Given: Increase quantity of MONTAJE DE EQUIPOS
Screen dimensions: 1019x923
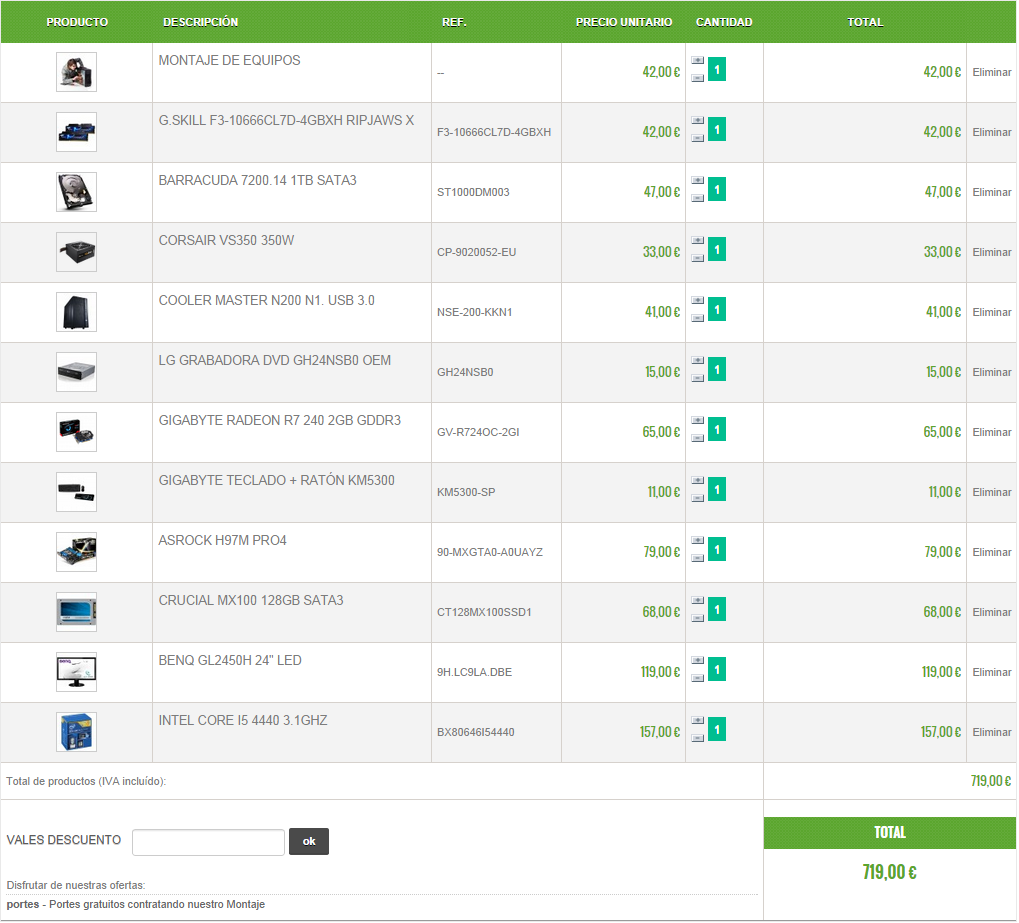Looking at the screenshot, I should [x=697, y=60].
